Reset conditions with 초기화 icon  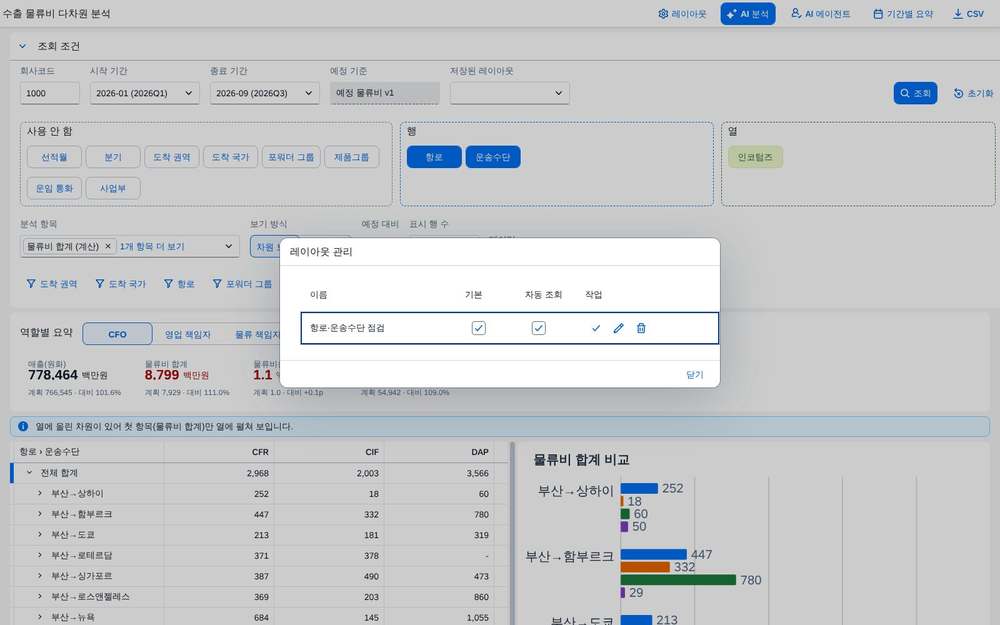(x=973, y=93)
